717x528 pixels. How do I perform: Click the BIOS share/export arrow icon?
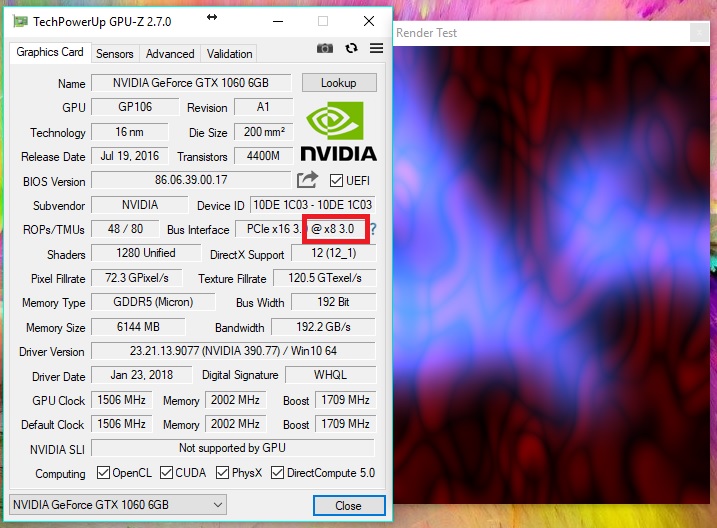[307, 180]
